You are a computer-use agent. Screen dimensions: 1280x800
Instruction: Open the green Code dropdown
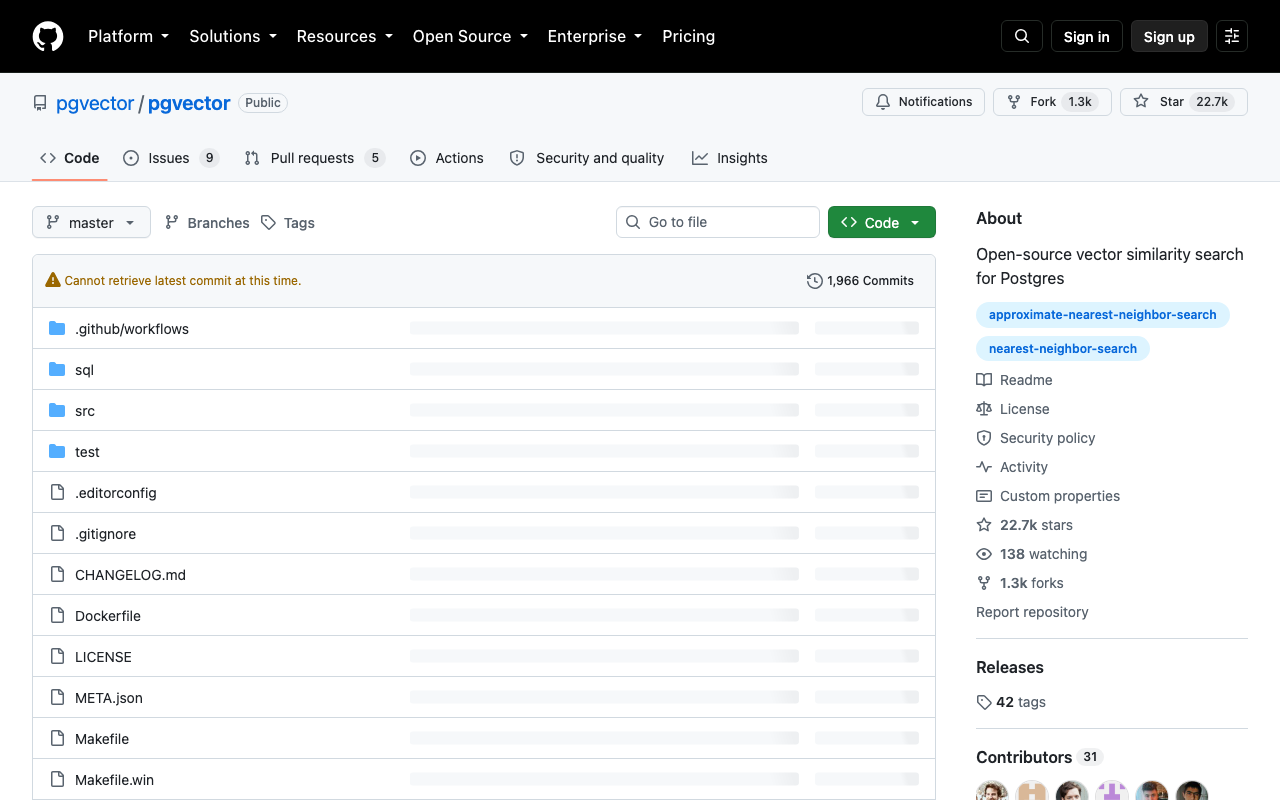[882, 222]
